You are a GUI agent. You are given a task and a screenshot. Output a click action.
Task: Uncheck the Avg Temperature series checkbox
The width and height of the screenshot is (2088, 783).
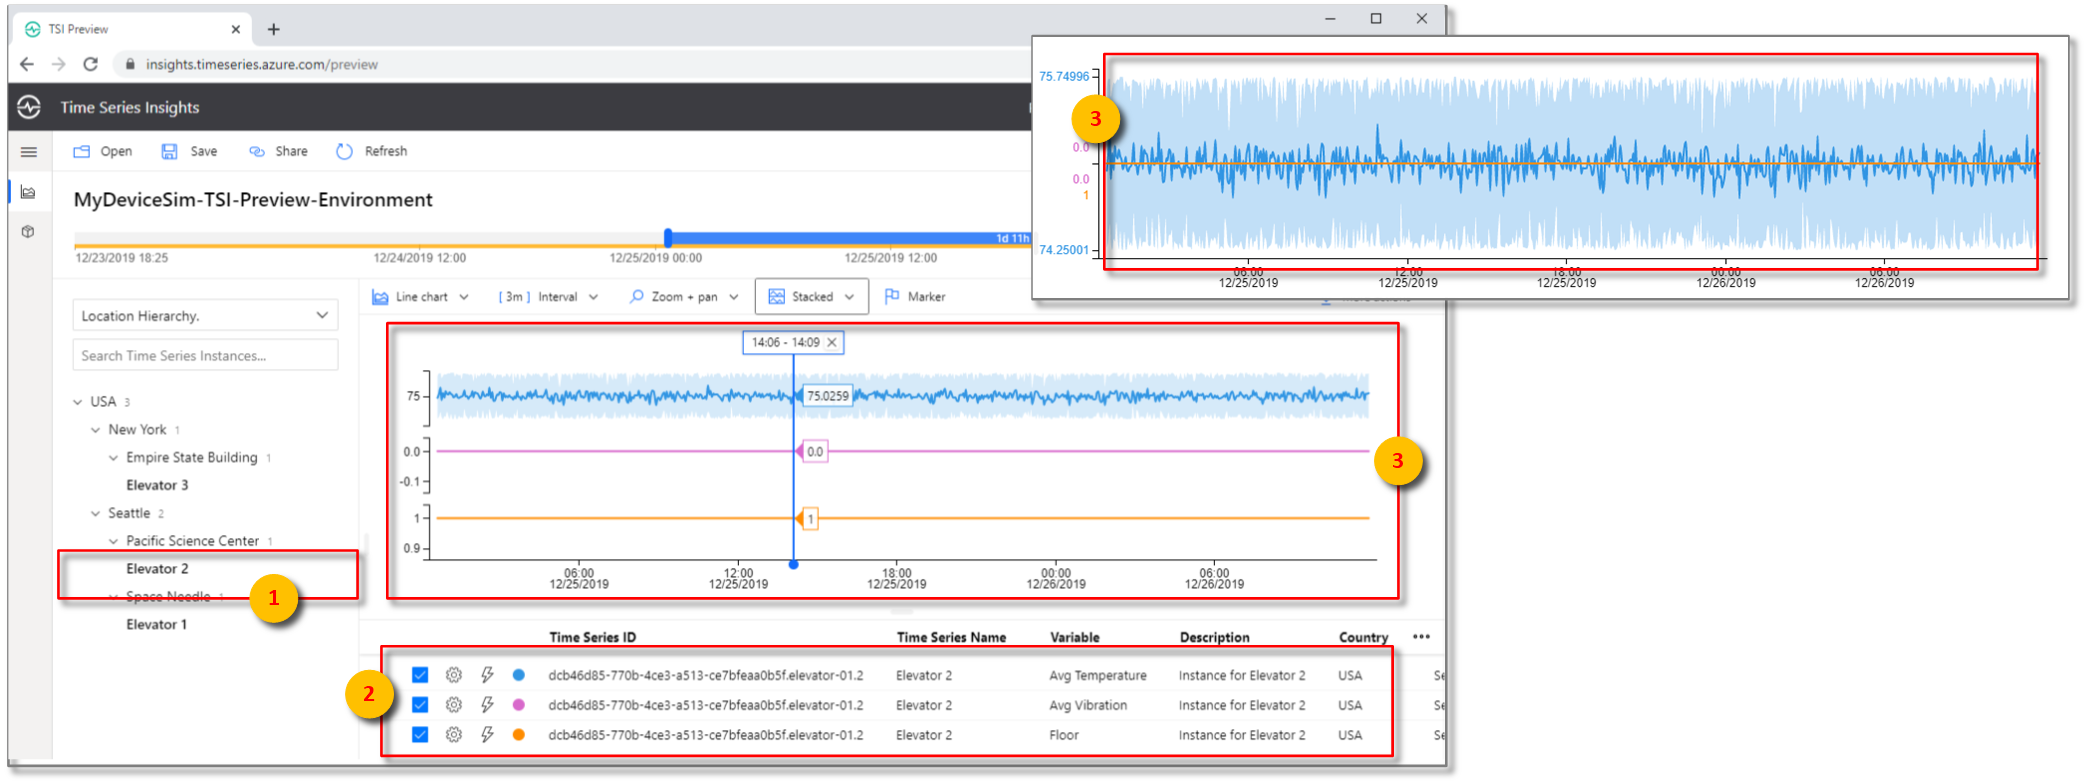[420, 675]
